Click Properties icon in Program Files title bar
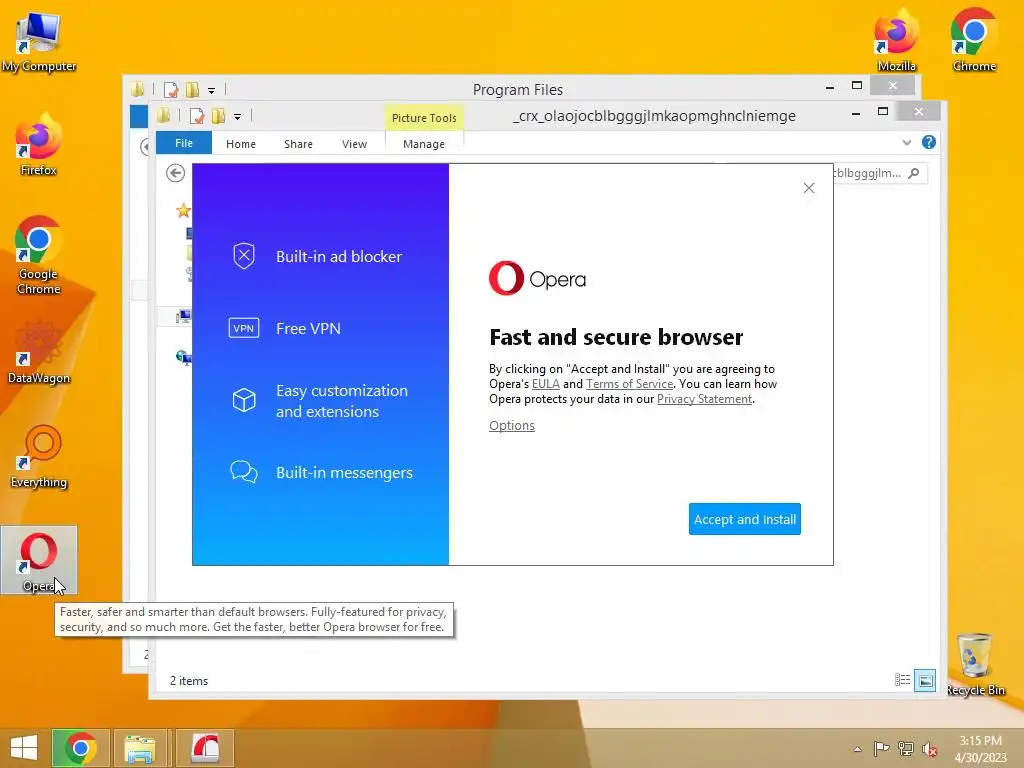The height and width of the screenshot is (768, 1024). coord(170,90)
